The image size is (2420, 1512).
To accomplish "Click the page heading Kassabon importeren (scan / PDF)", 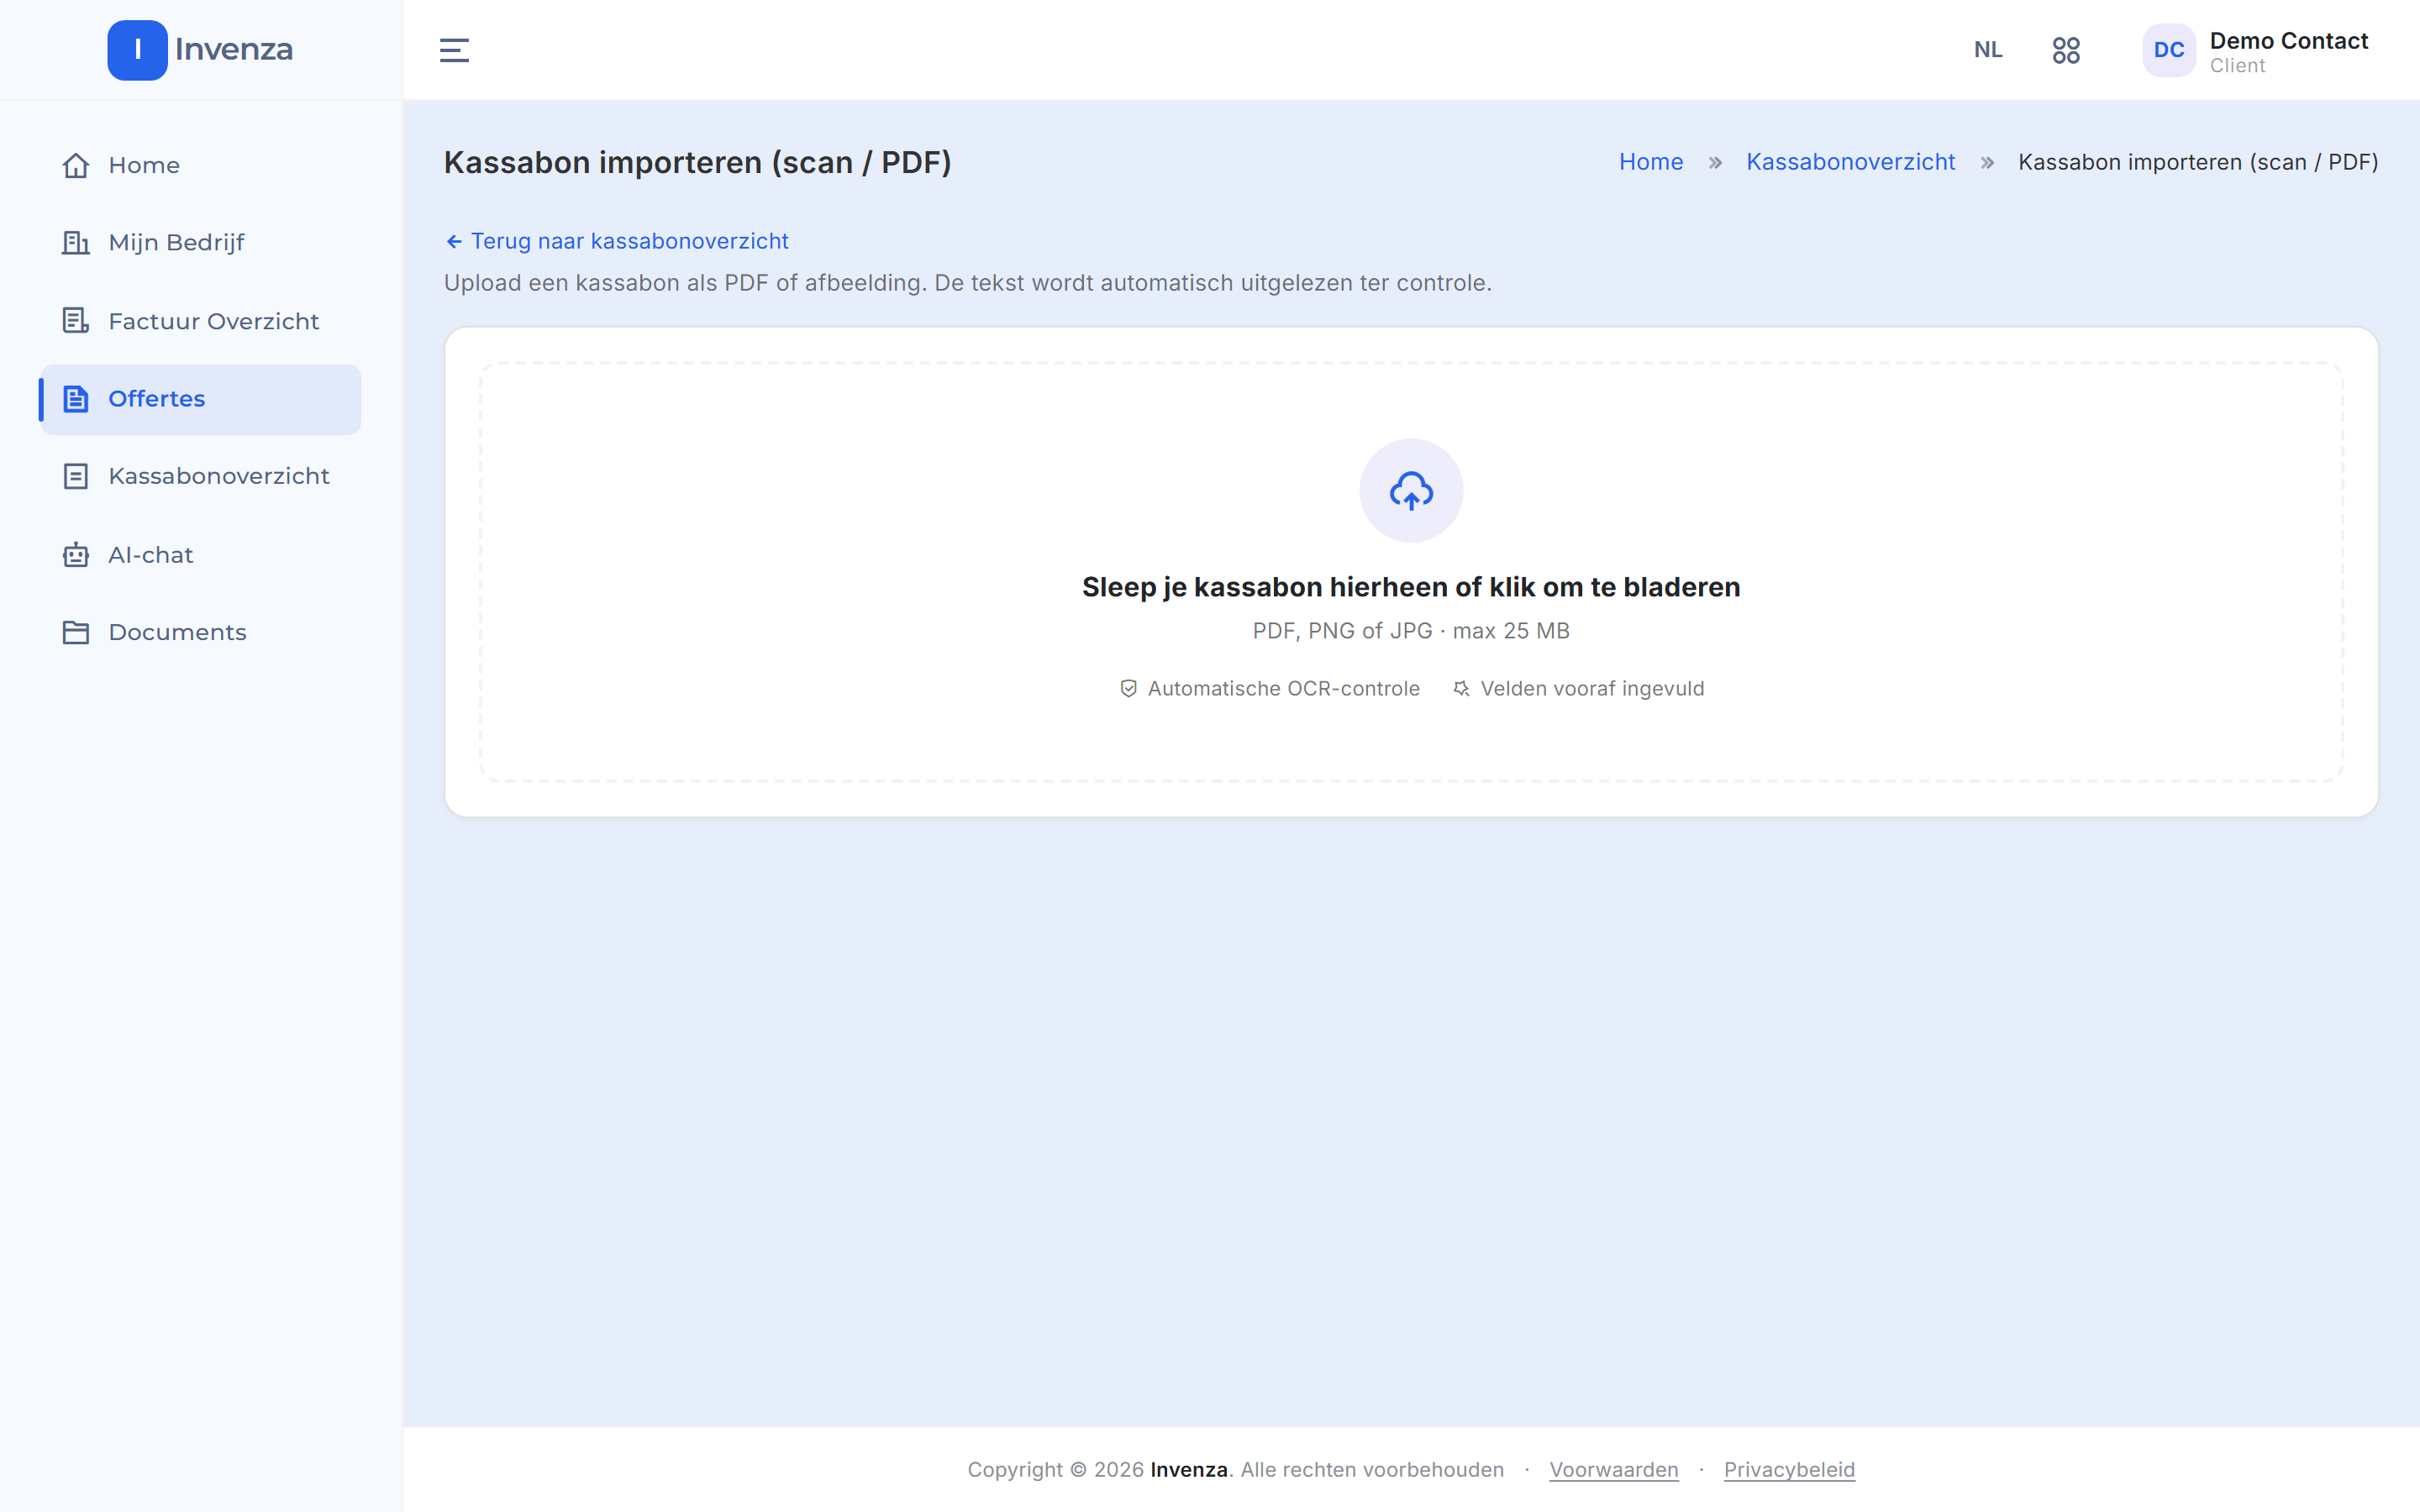I will [697, 162].
